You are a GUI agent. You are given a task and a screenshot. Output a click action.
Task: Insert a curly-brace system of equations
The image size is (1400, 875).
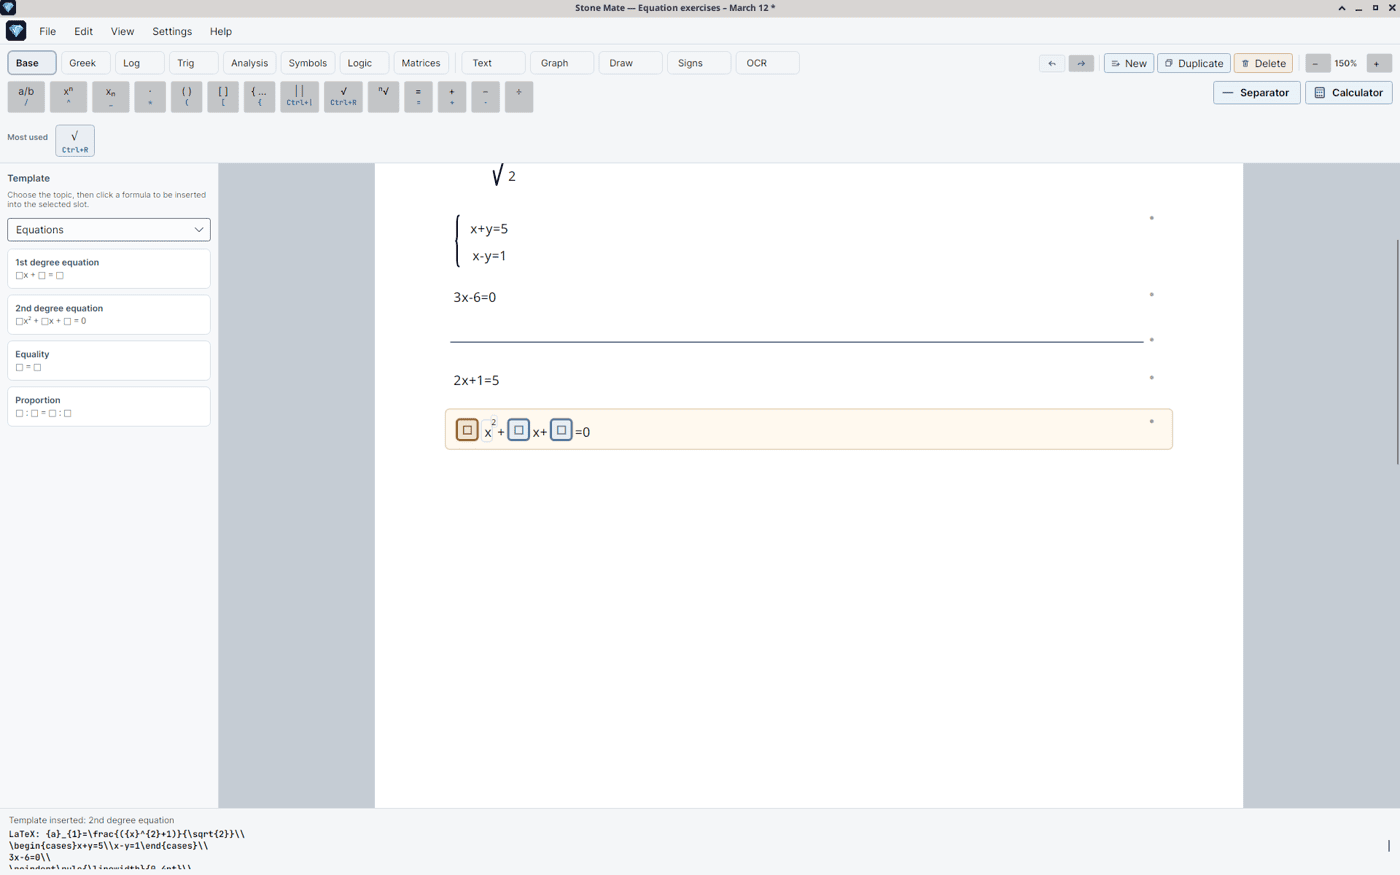[259, 96]
